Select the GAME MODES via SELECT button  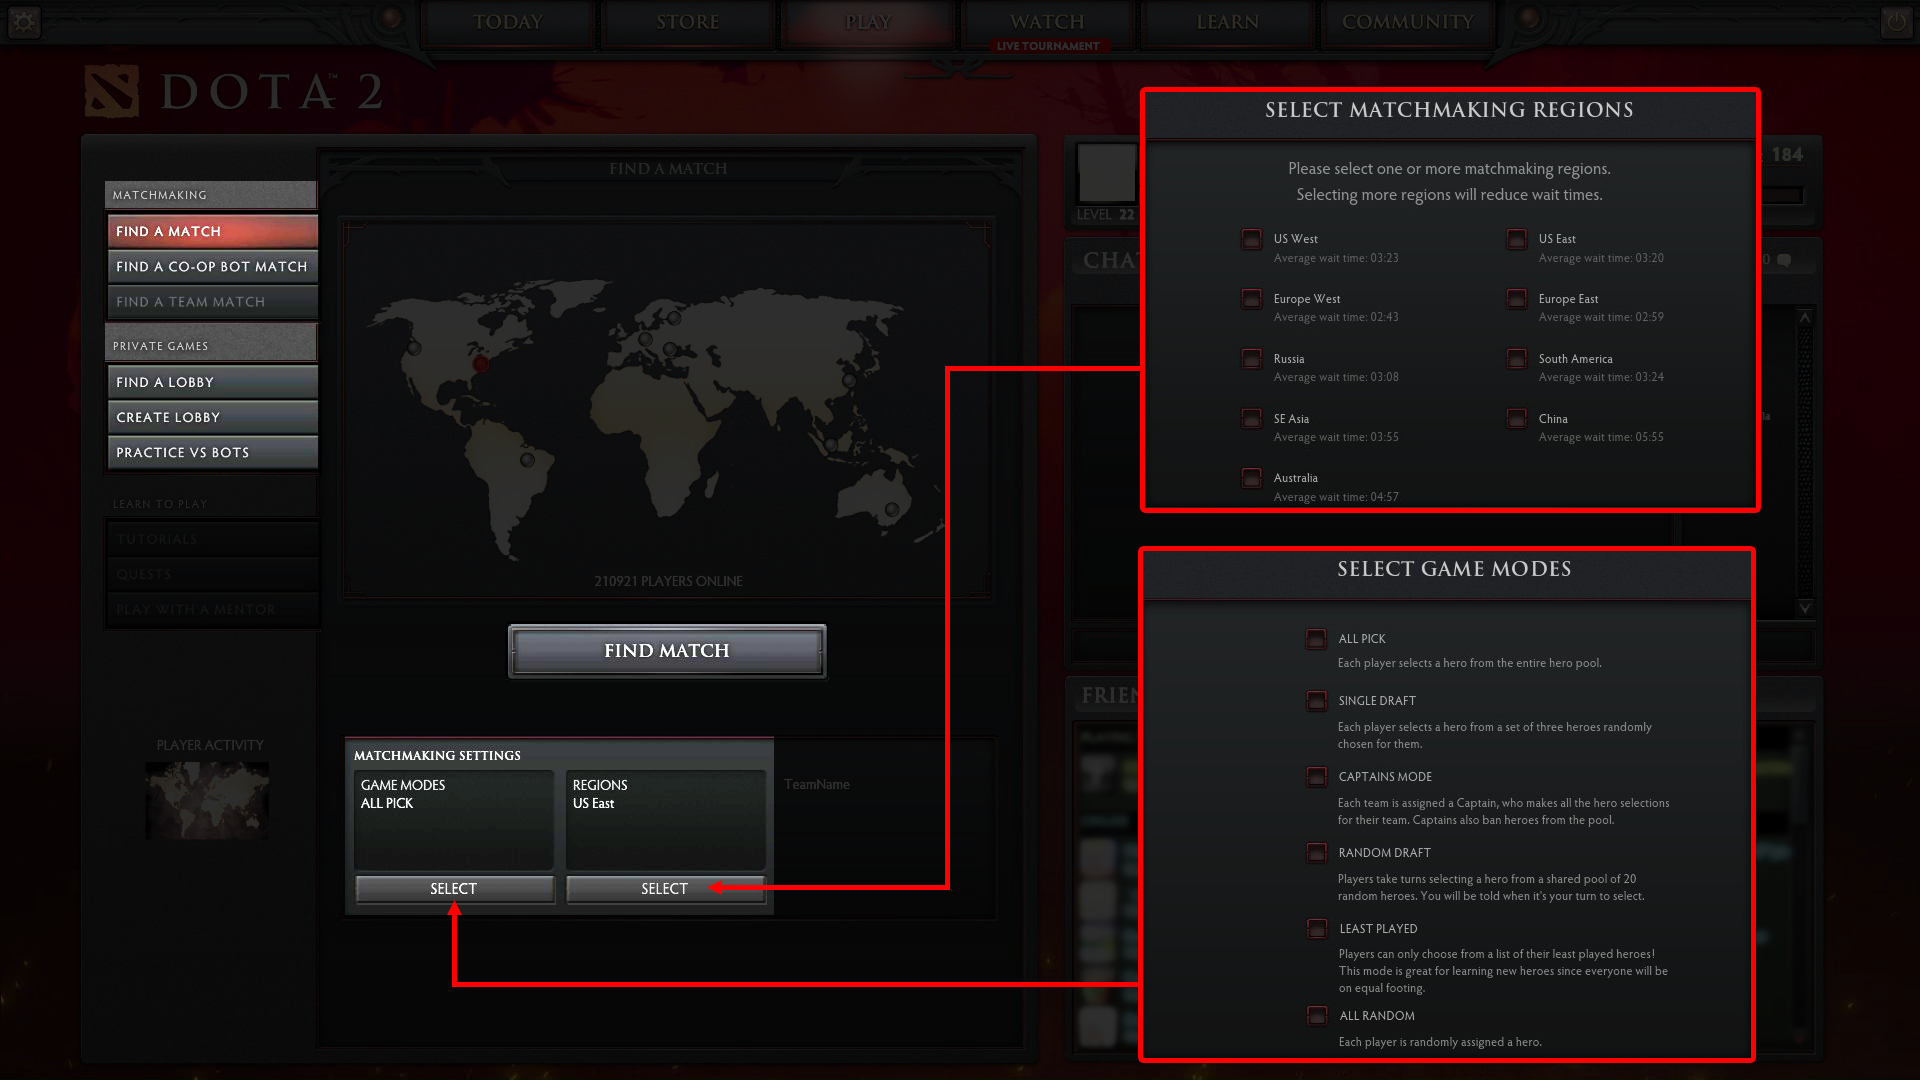[452, 887]
